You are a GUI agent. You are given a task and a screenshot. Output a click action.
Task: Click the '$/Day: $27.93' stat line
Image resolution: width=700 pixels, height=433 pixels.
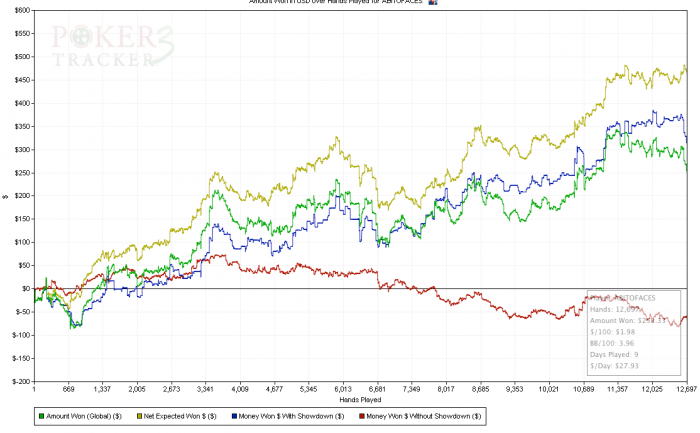pos(614,366)
